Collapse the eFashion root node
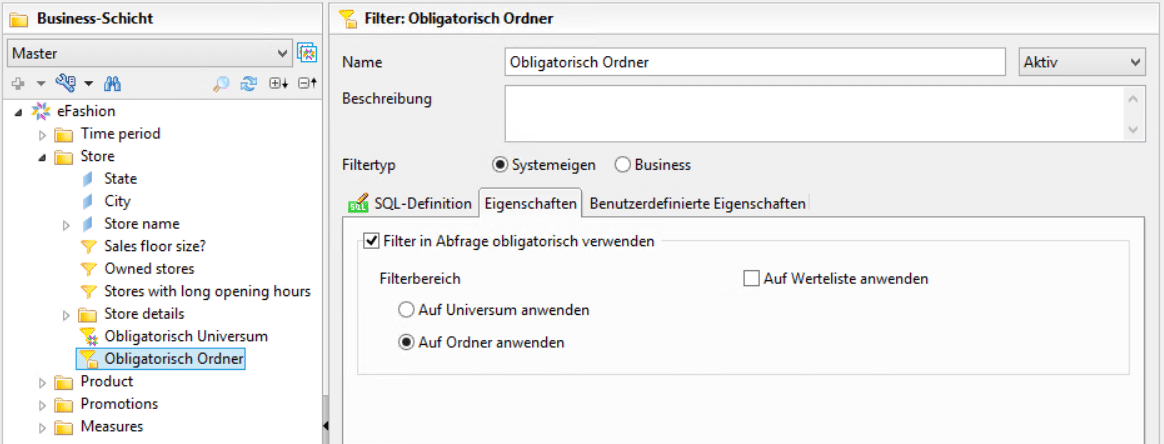The height and width of the screenshot is (444, 1164). point(17,112)
